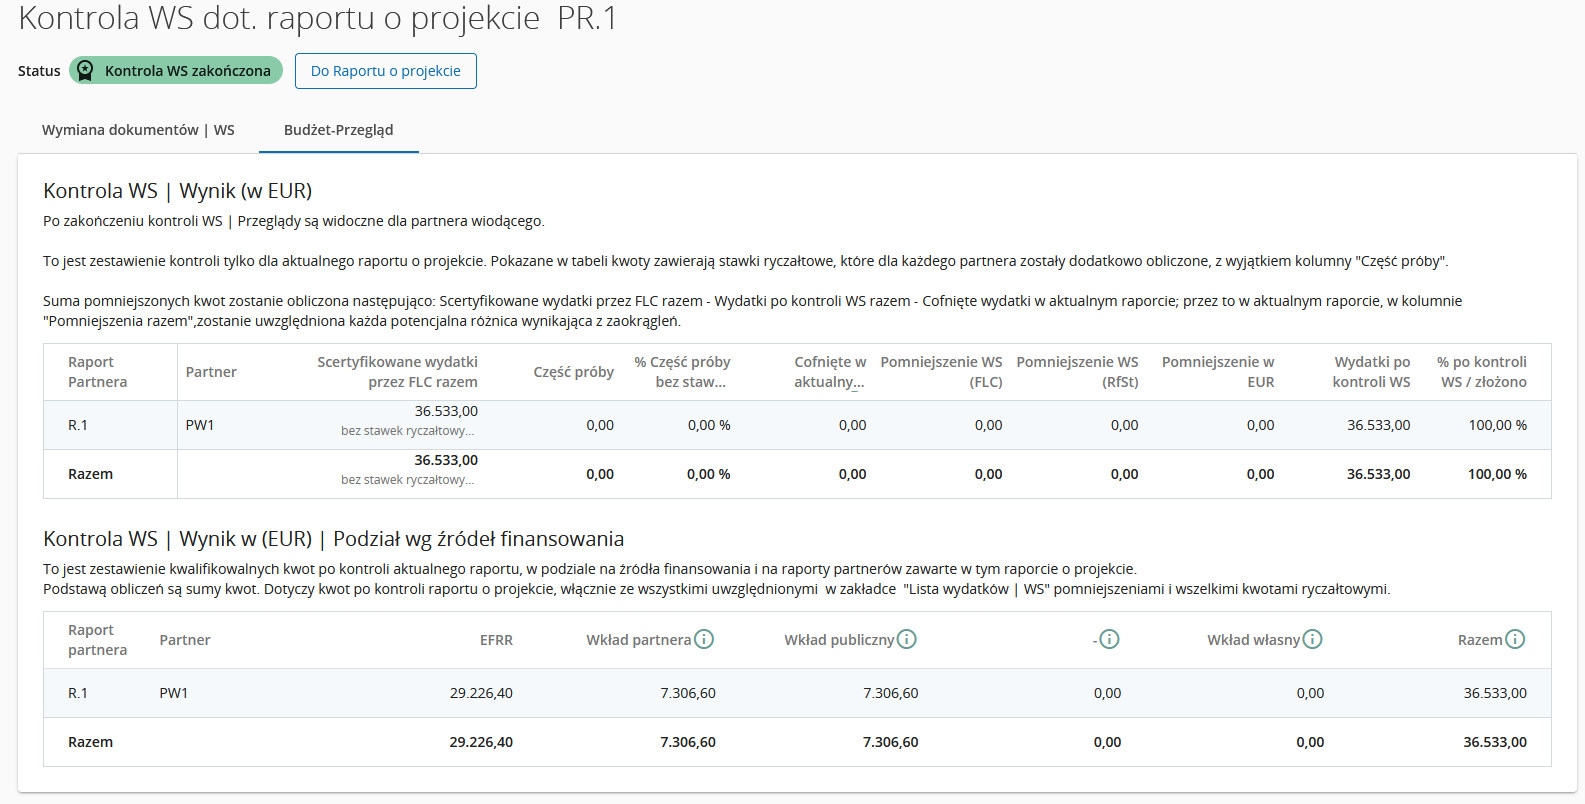Click the ribbon icon in the status badge

pos(86,71)
